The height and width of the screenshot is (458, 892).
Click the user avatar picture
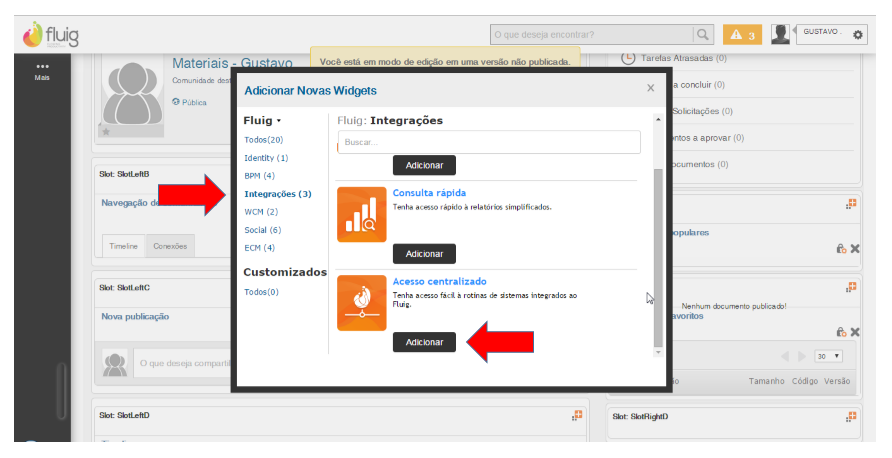pos(780,34)
